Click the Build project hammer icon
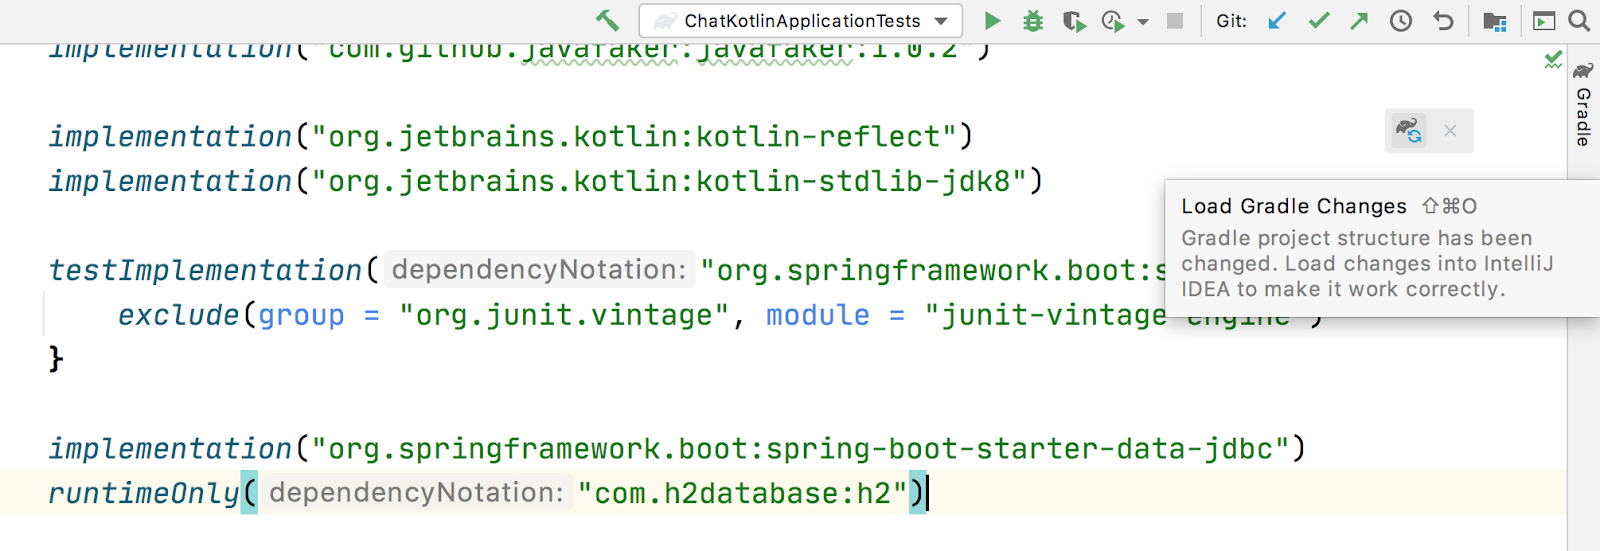1600x551 pixels. point(607,21)
